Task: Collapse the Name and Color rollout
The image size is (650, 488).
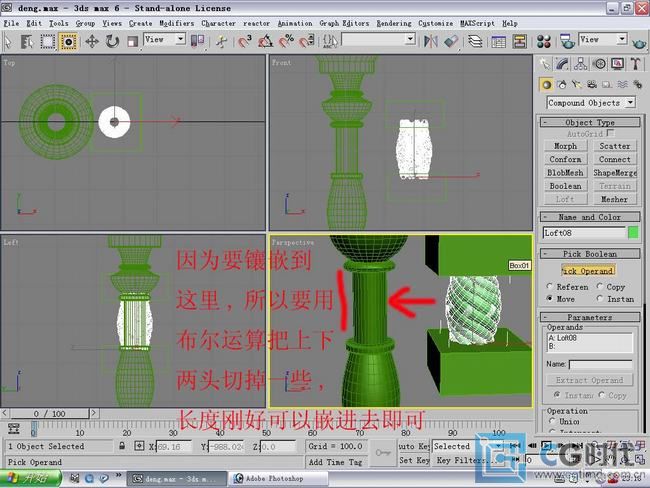Action: [x=589, y=217]
